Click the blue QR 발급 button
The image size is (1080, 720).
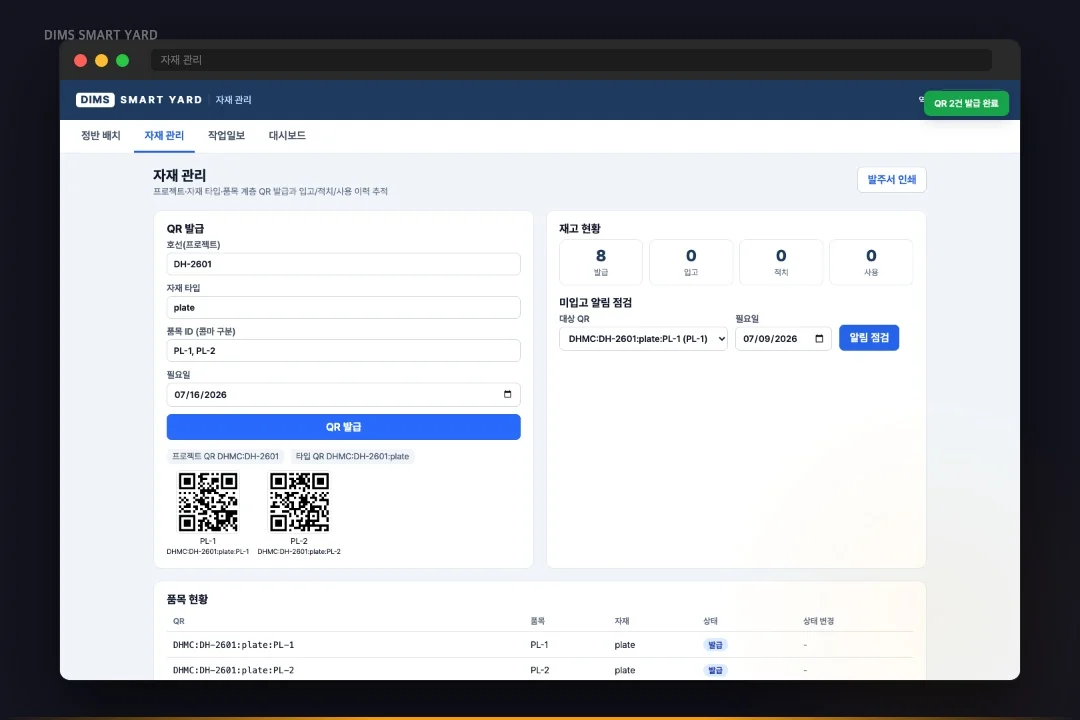(344, 427)
